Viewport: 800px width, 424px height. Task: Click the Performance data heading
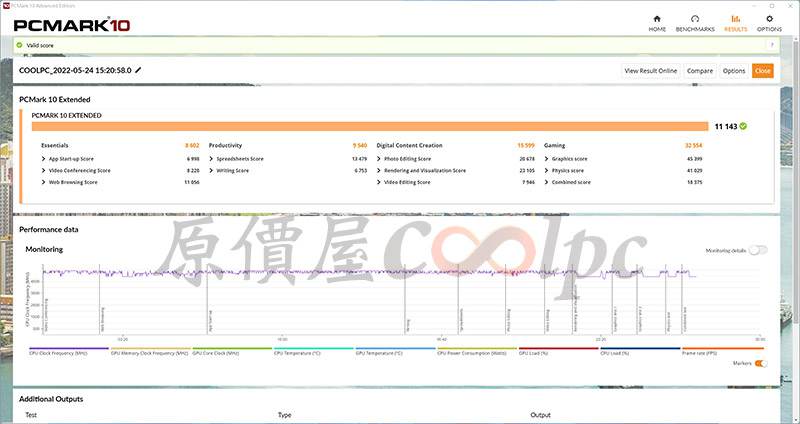[48, 230]
